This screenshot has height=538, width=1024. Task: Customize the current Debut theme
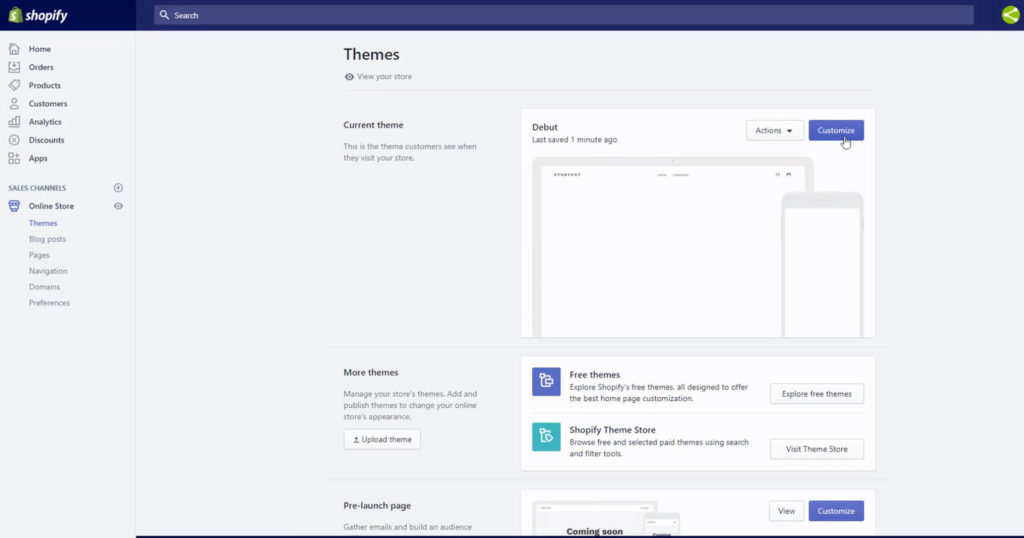836,131
